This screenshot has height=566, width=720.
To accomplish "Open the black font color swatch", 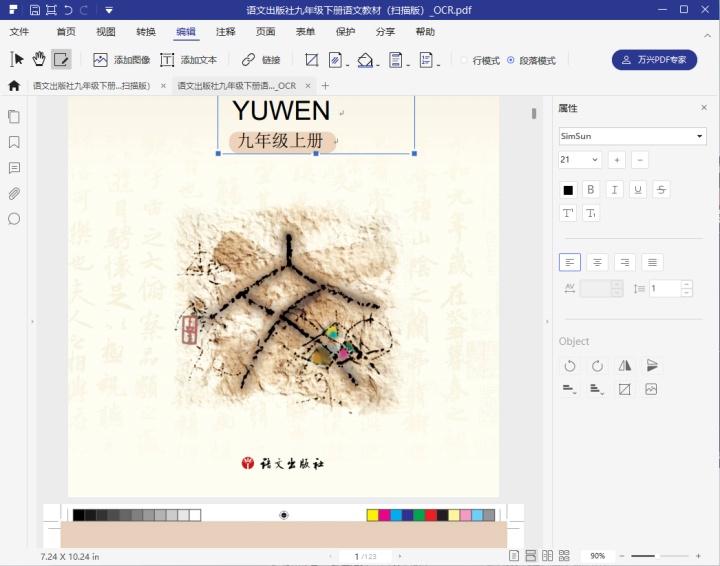I will [568, 190].
